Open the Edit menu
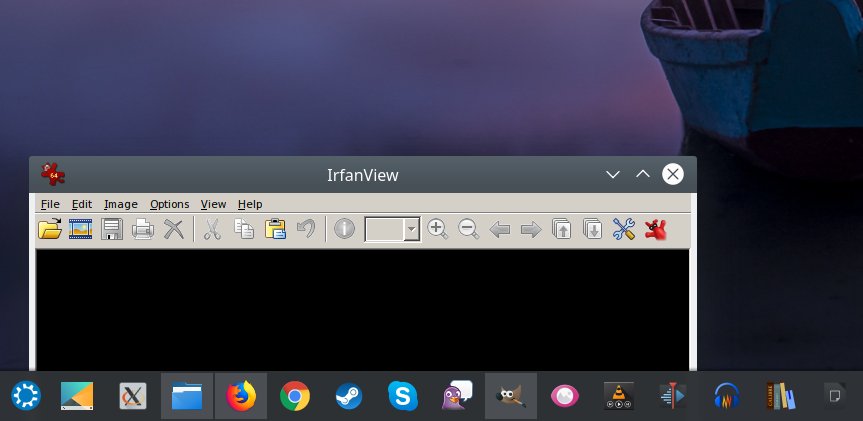The image size is (863, 421). coord(82,204)
